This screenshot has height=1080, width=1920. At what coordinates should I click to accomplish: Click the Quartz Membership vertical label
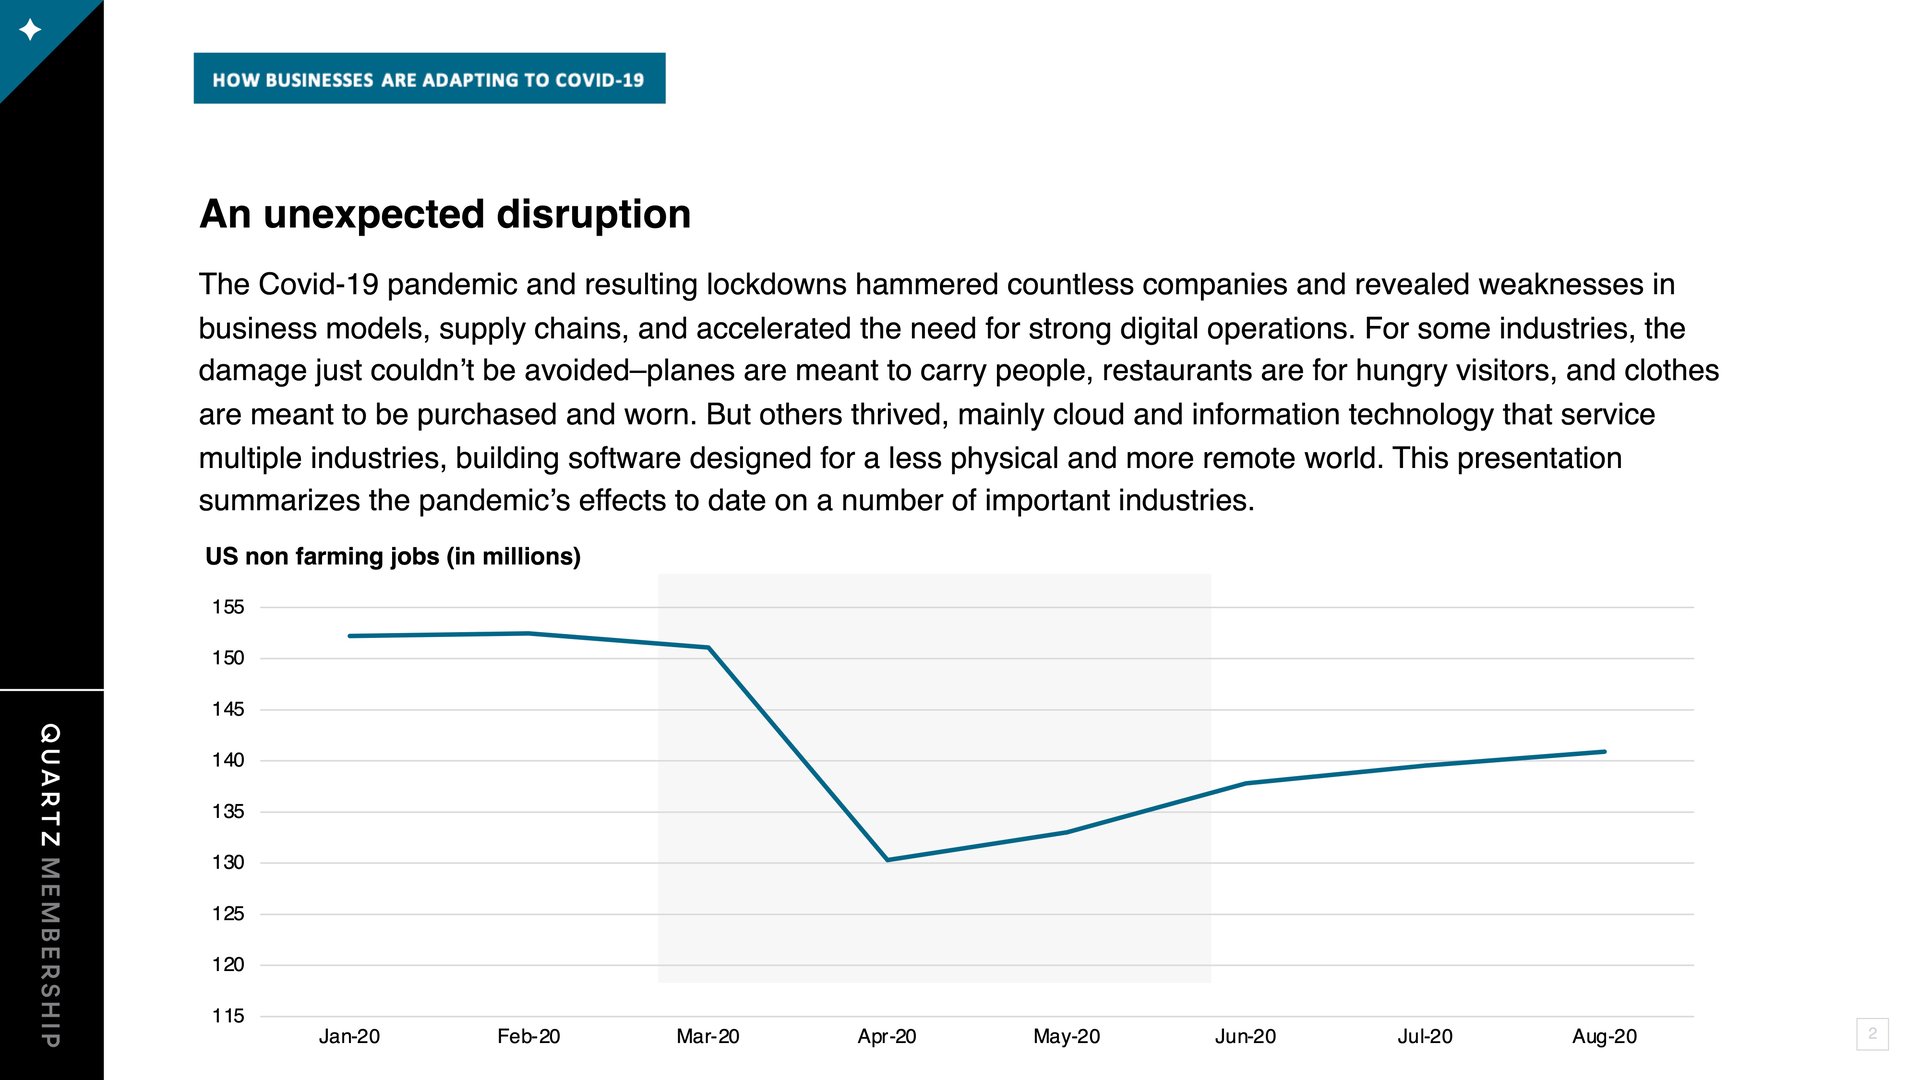(50, 886)
